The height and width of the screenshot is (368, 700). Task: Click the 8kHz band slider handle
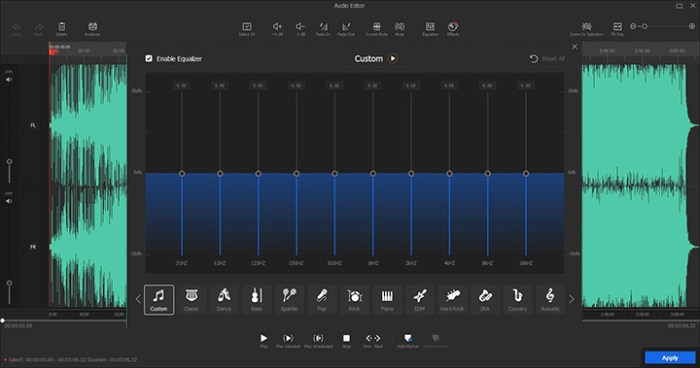coord(488,173)
